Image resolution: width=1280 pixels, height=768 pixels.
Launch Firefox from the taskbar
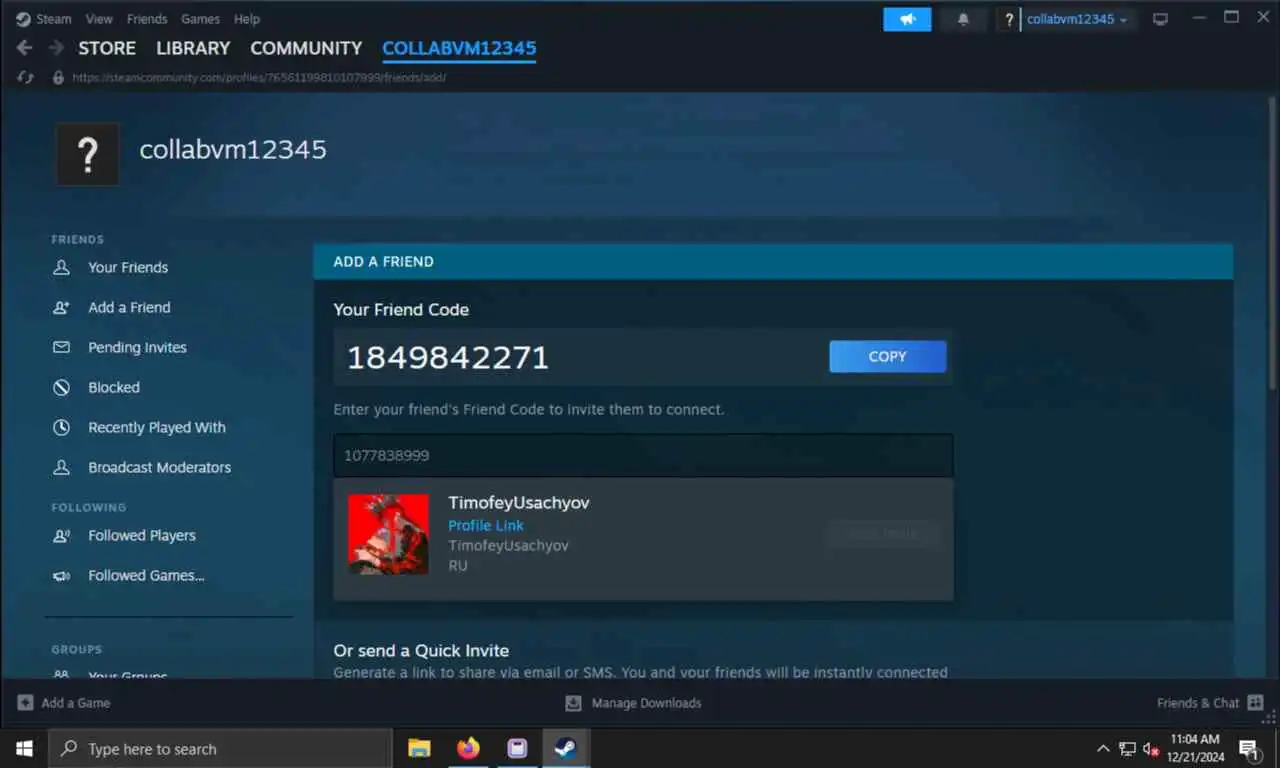[x=468, y=748]
